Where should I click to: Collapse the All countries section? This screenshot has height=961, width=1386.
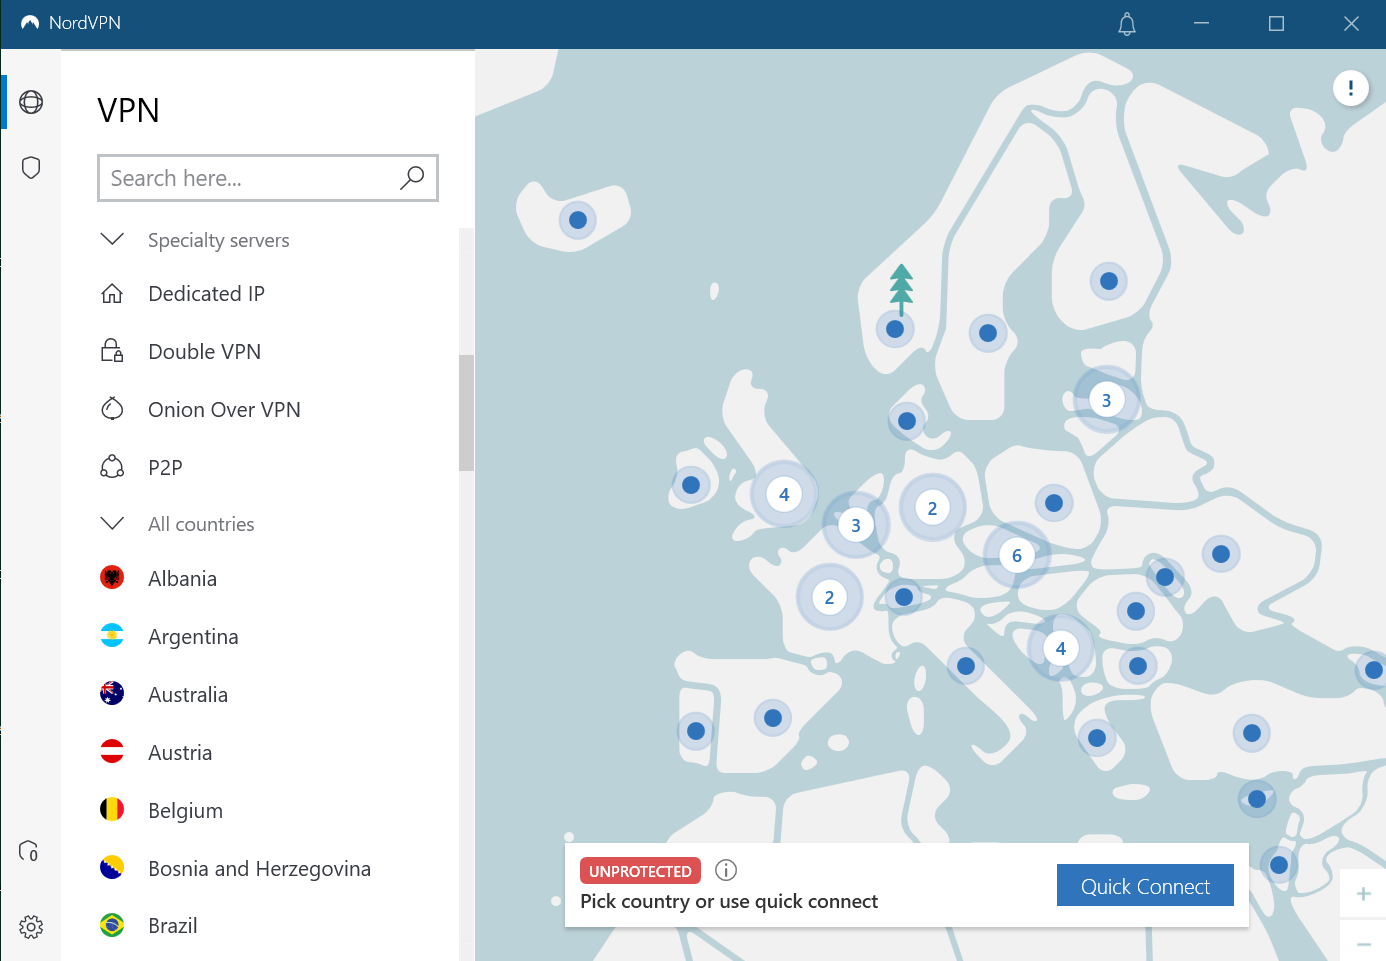[x=113, y=523]
